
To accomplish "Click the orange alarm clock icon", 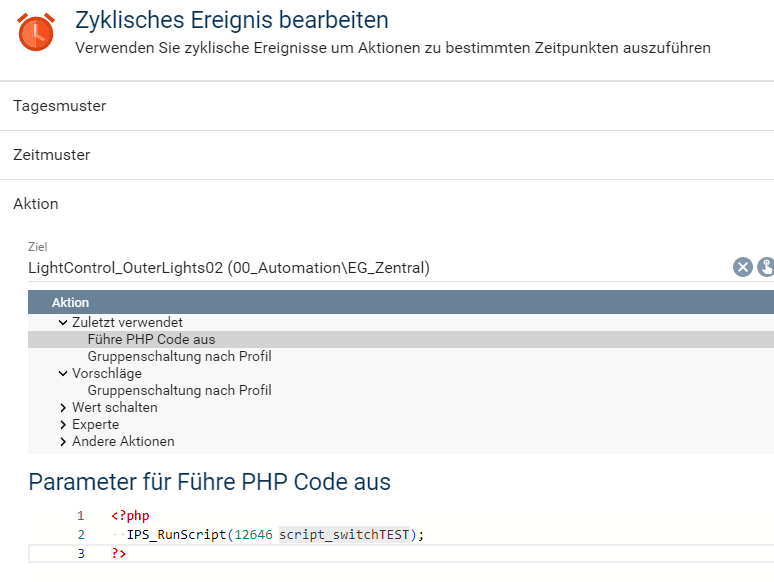I will (36, 32).
